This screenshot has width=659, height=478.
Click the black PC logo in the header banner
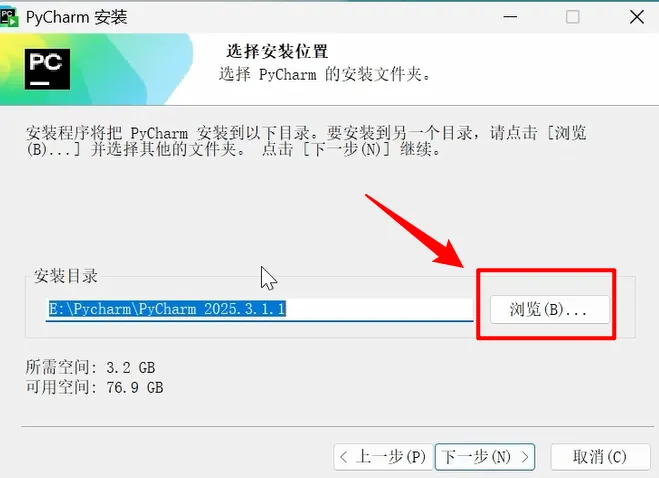coord(47,69)
